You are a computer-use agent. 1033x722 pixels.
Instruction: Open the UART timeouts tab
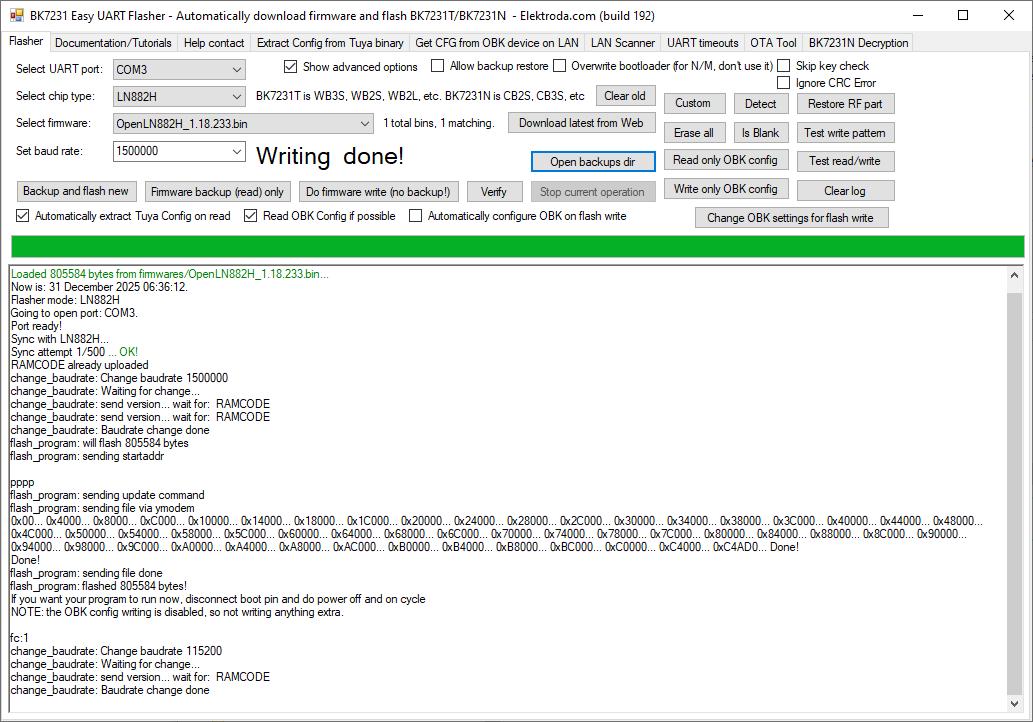click(x=702, y=43)
